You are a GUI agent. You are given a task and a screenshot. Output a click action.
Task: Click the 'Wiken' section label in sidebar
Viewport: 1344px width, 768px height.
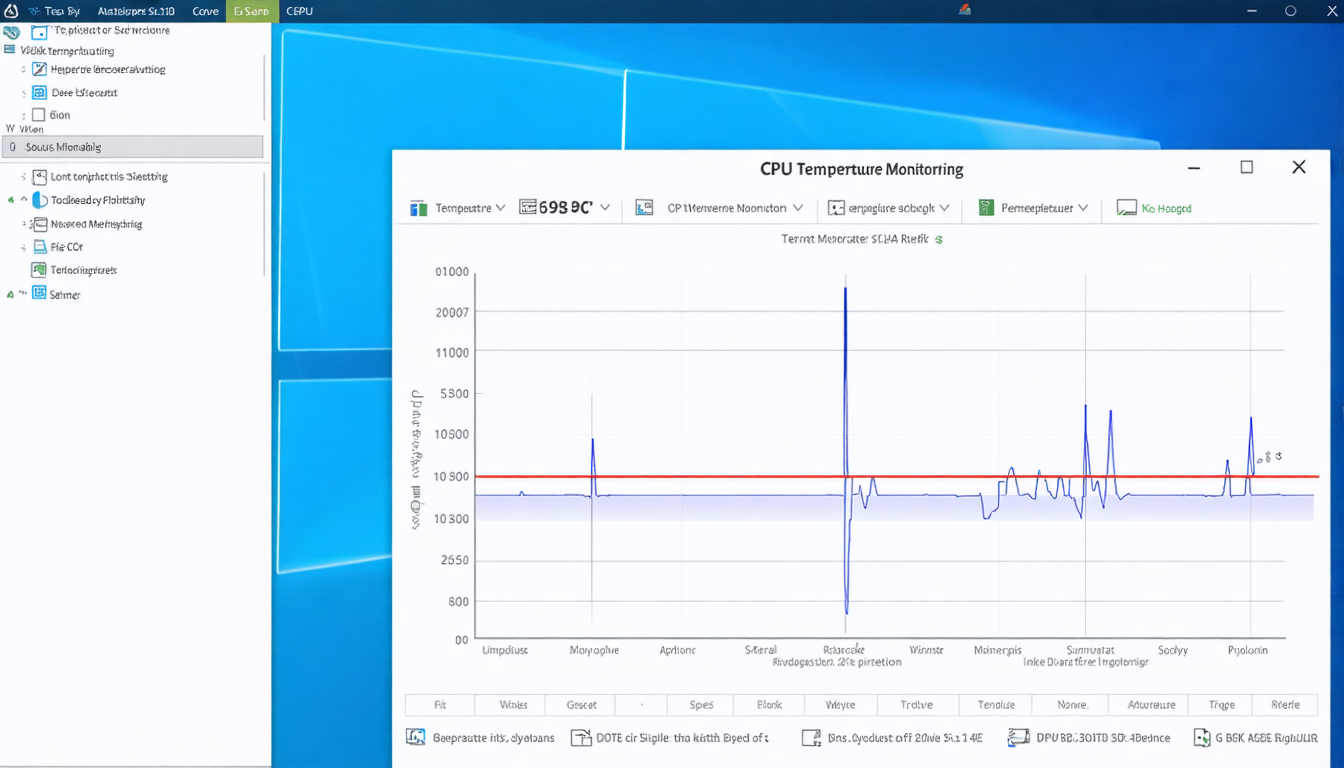click(31, 129)
